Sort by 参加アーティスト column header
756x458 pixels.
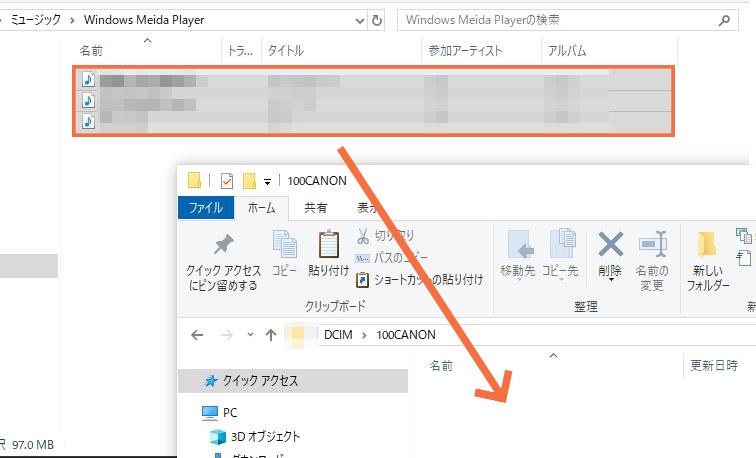pyautogui.click(x=465, y=51)
